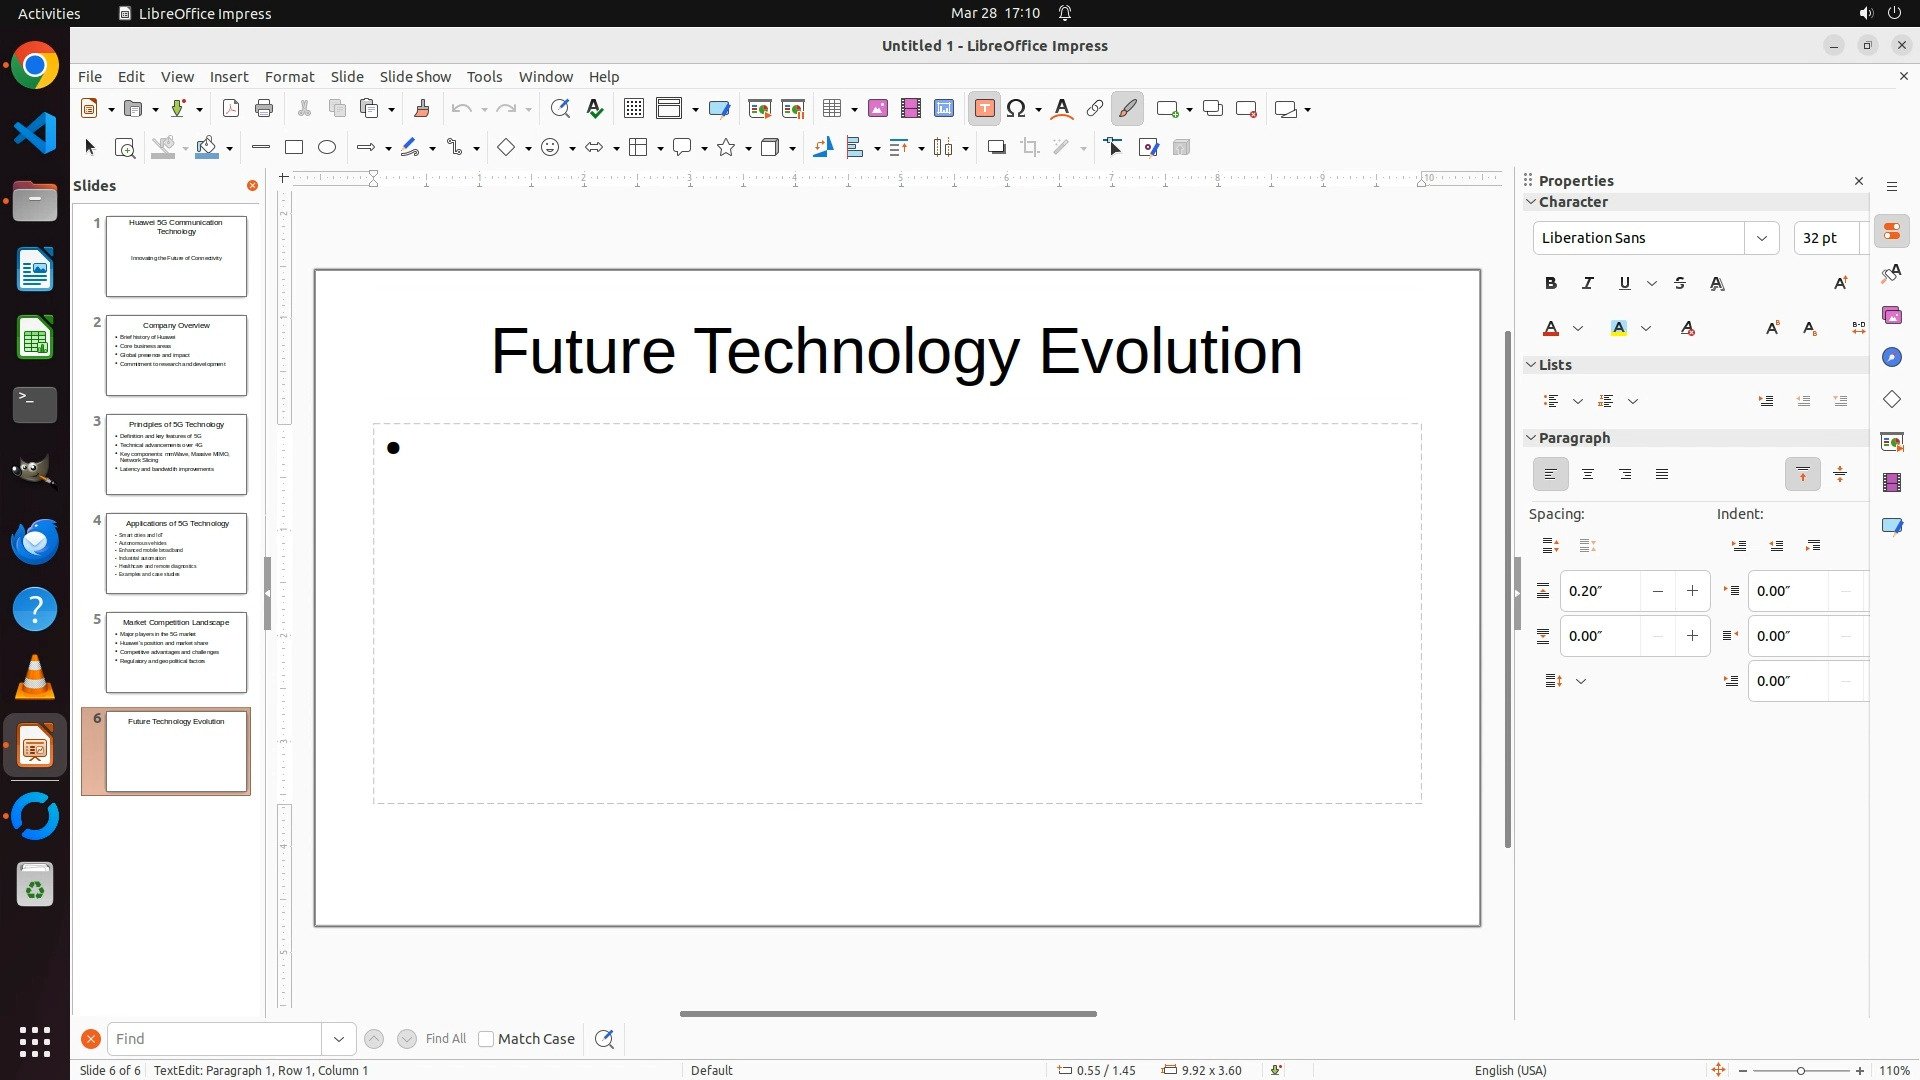The width and height of the screenshot is (1920, 1080).
Task: Select the Ellipse drawing tool
Action: (327, 147)
